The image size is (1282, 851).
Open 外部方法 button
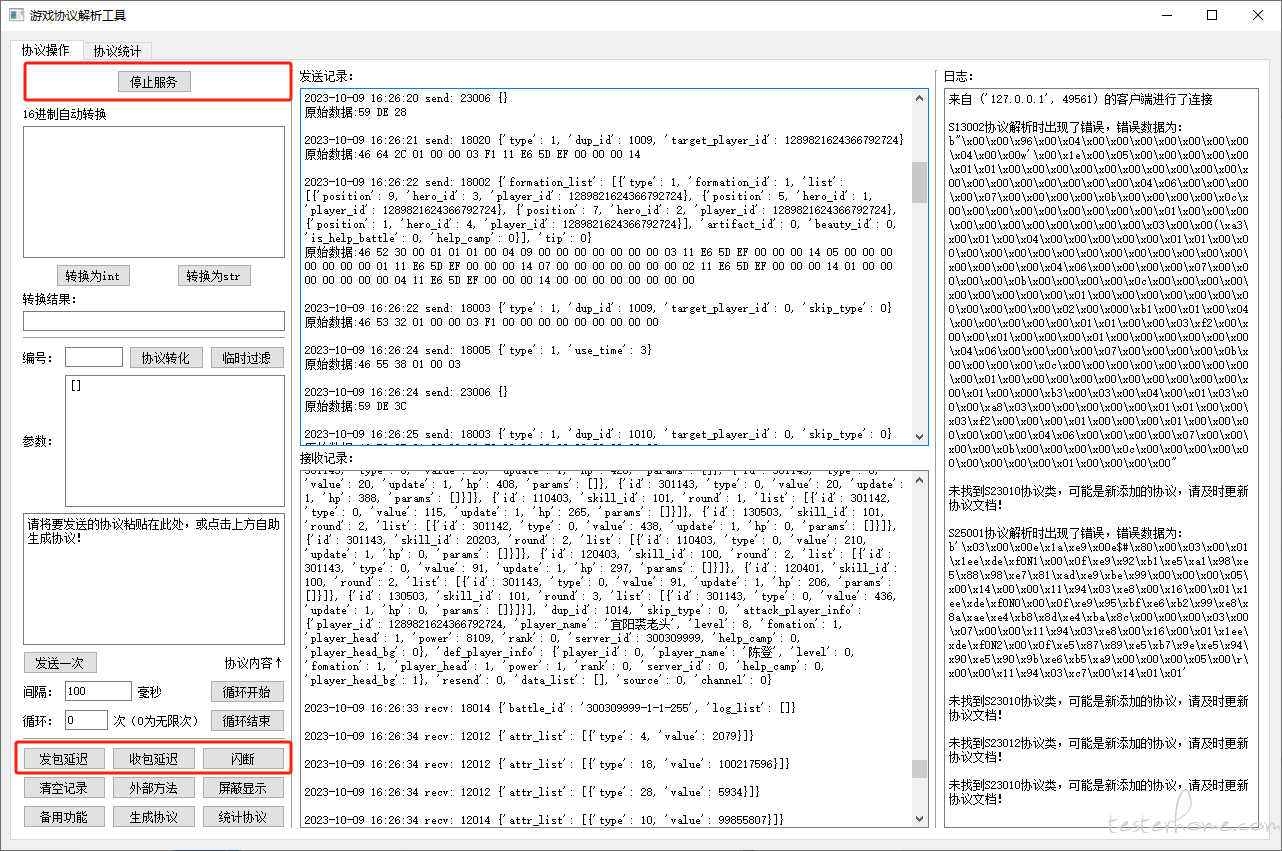click(153, 788)
